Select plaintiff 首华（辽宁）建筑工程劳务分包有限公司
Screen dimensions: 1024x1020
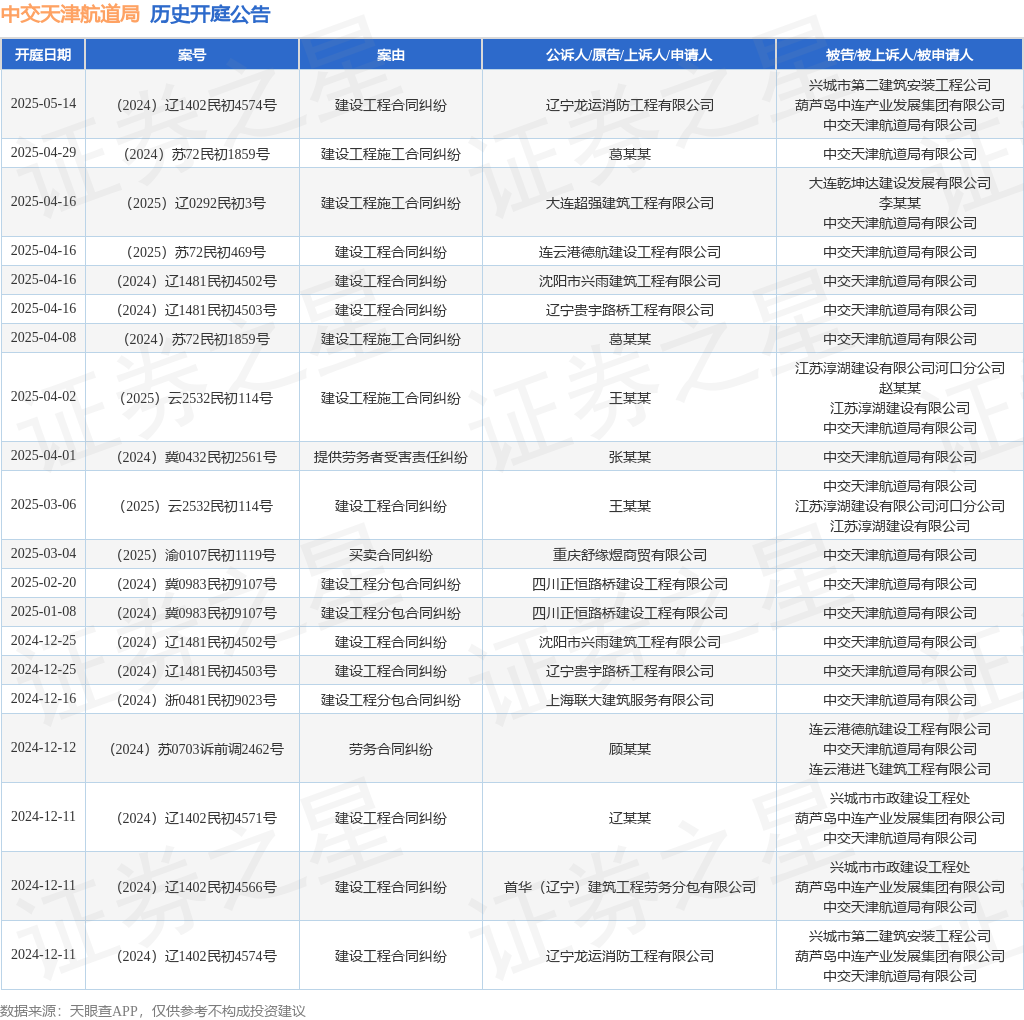tap(630, 887)
